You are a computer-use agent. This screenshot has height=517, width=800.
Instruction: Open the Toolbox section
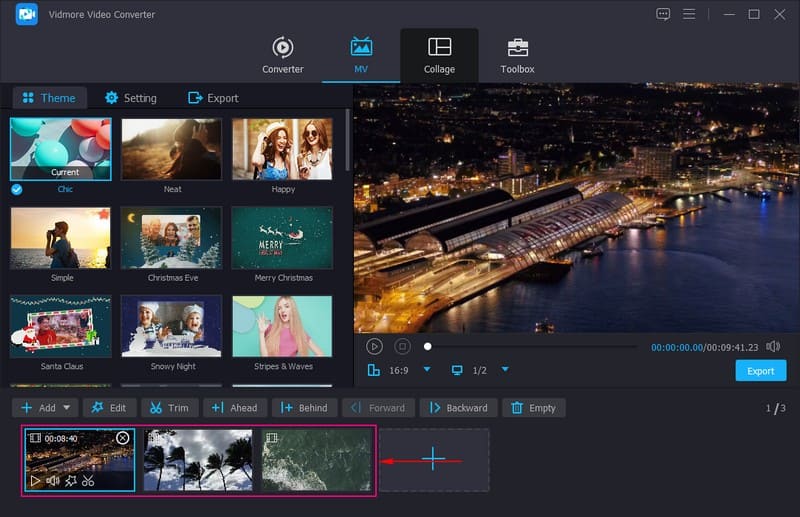point(517,55)
